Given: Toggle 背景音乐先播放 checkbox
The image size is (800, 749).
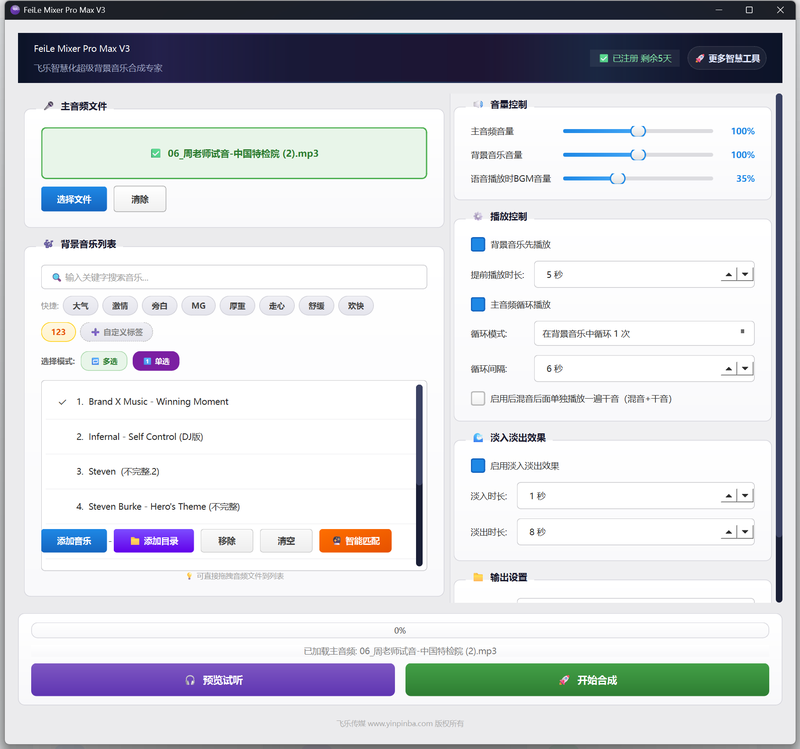Looking at the screenshot, I should tap(478, 245).
